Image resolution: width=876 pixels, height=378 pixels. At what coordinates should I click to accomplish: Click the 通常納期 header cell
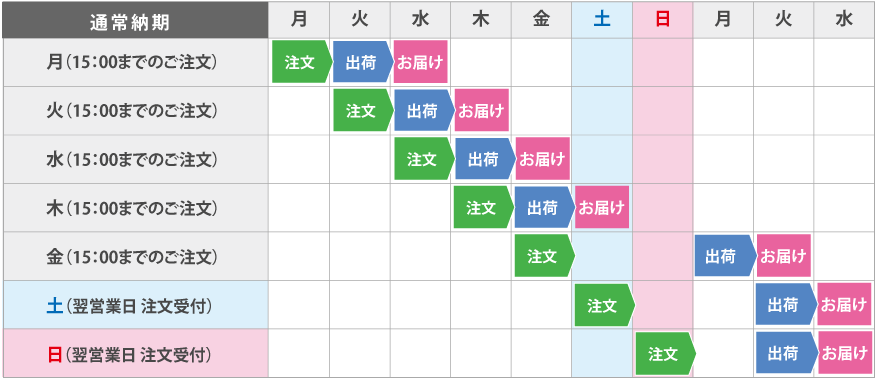point(135,21)
